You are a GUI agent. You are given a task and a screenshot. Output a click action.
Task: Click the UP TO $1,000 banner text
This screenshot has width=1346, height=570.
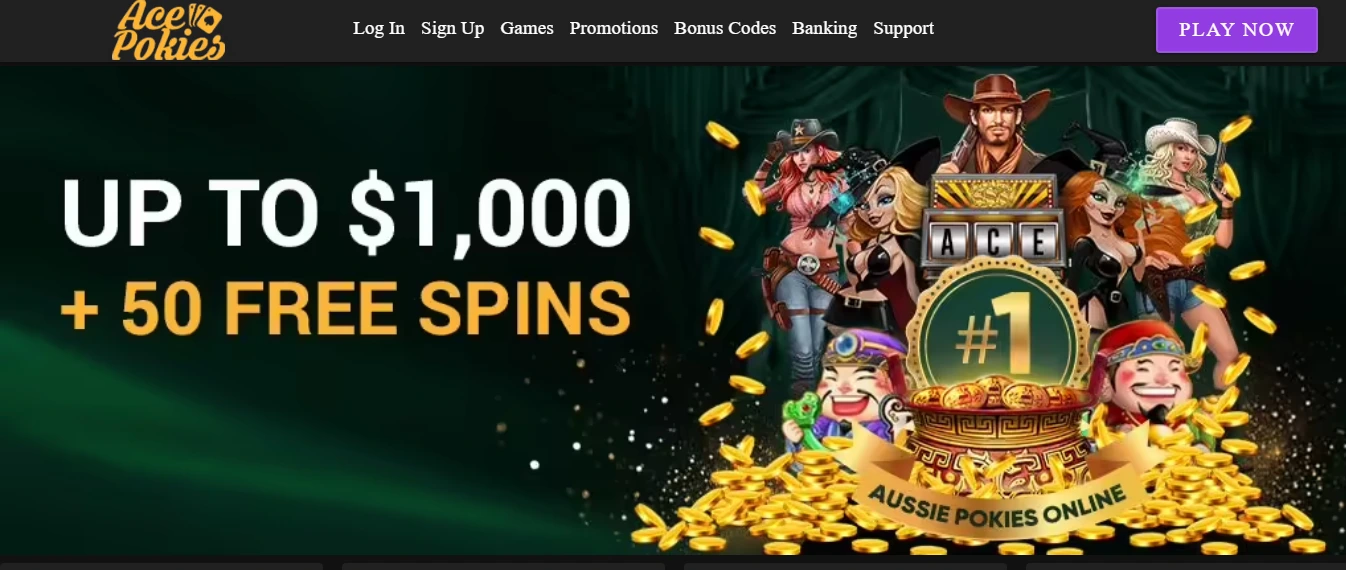(x=346, y=214)
